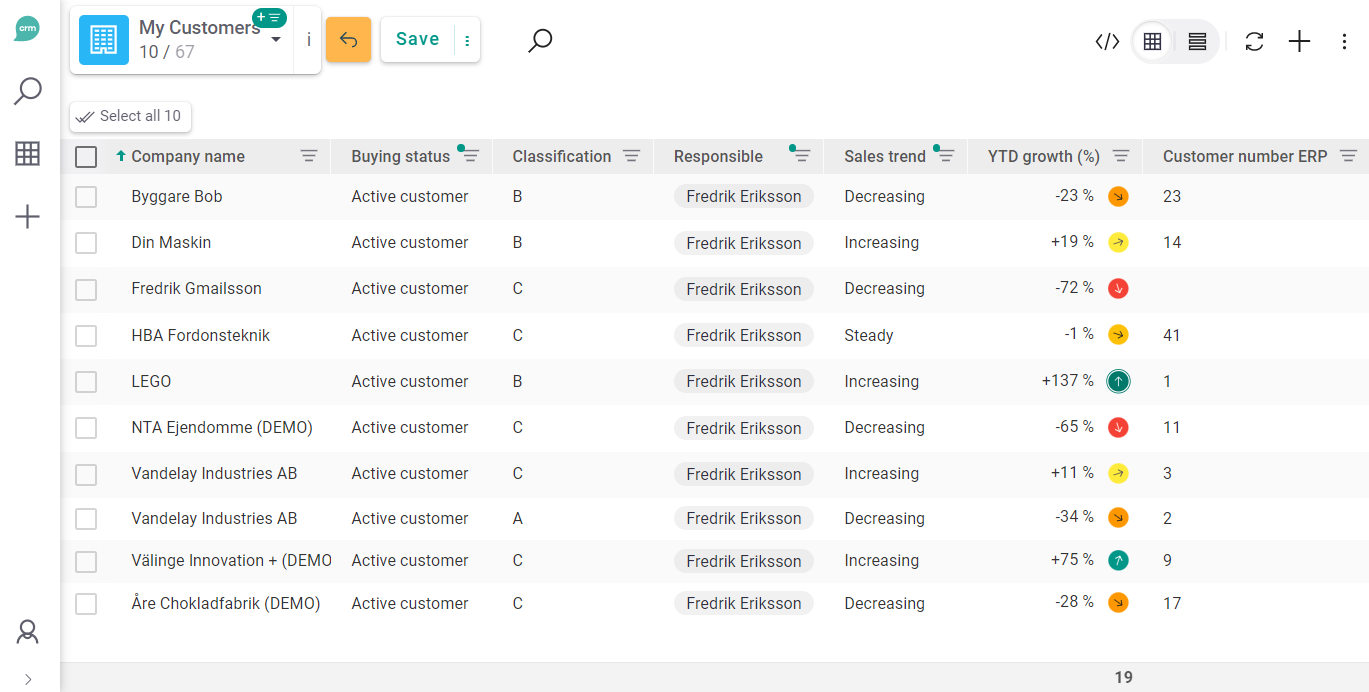Sort by the Company name column header
The width and height of the screenshot is (1369, 692).
tap(188, 157)
